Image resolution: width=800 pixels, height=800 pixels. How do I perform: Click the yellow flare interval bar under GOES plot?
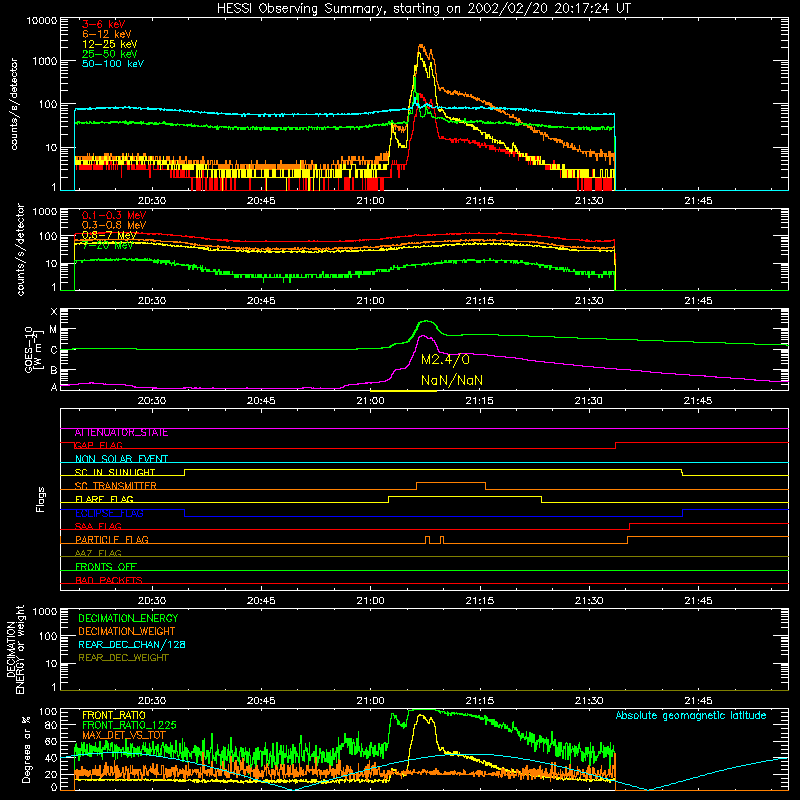pyautogui.click(x=403, y=391)
